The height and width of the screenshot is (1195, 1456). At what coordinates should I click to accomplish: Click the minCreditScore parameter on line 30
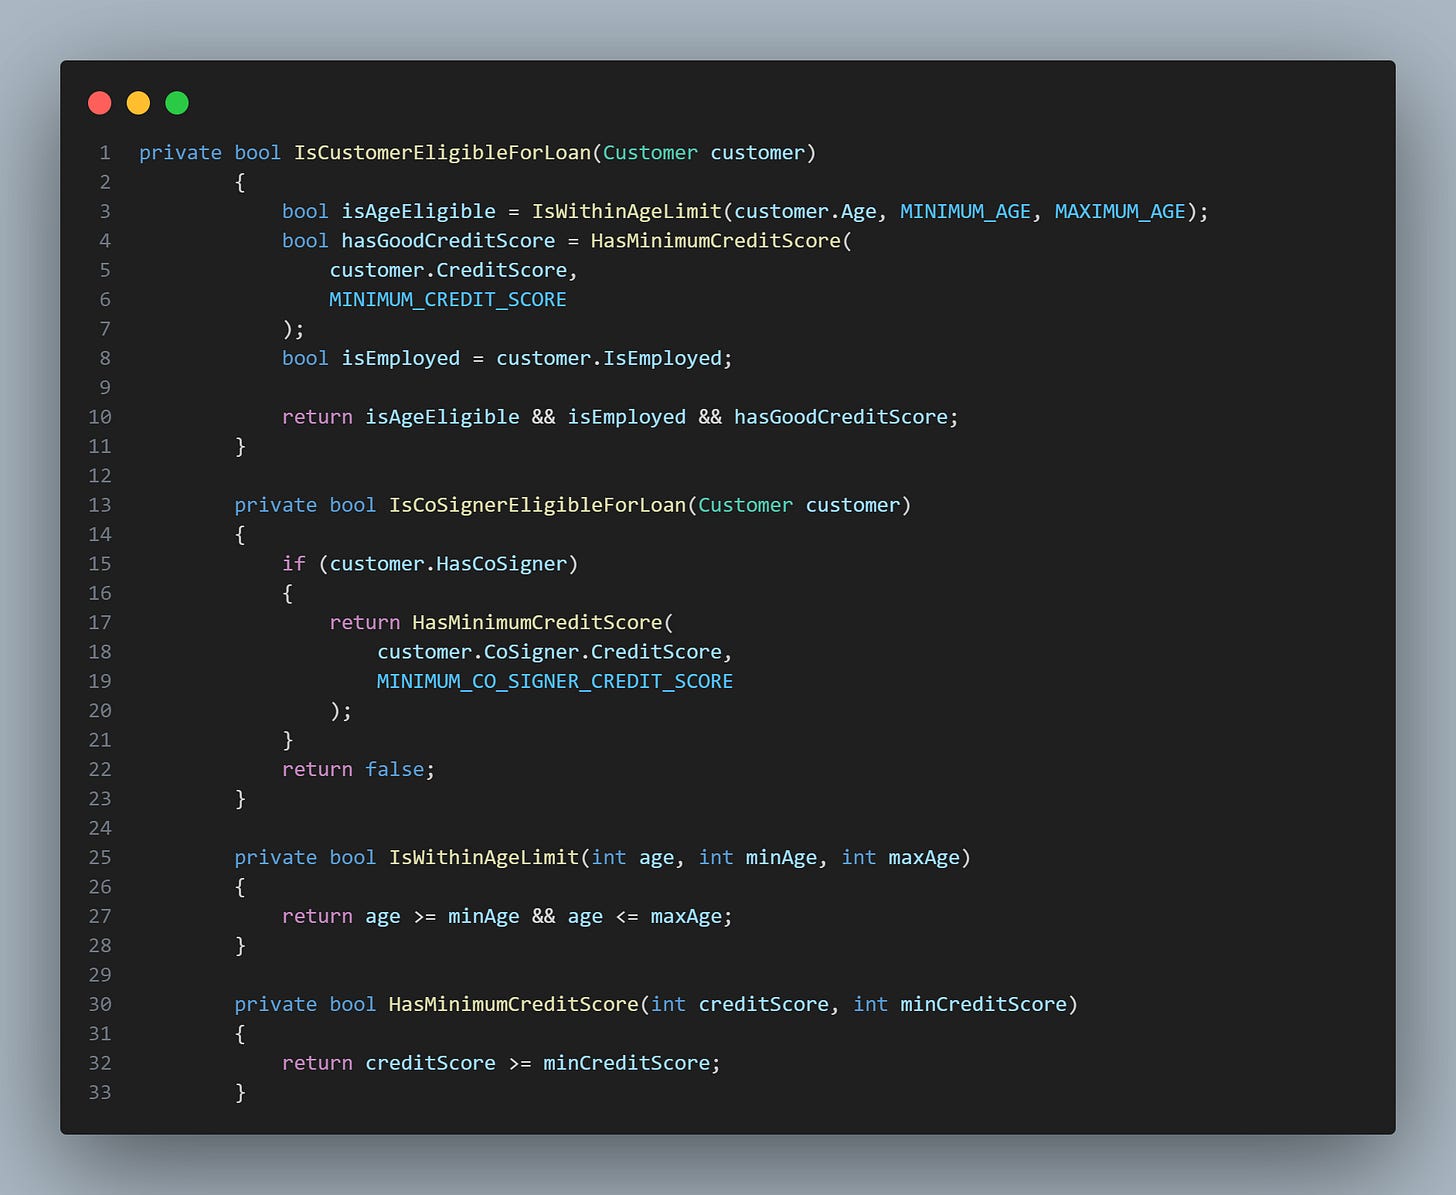(x=983, y=1004)
